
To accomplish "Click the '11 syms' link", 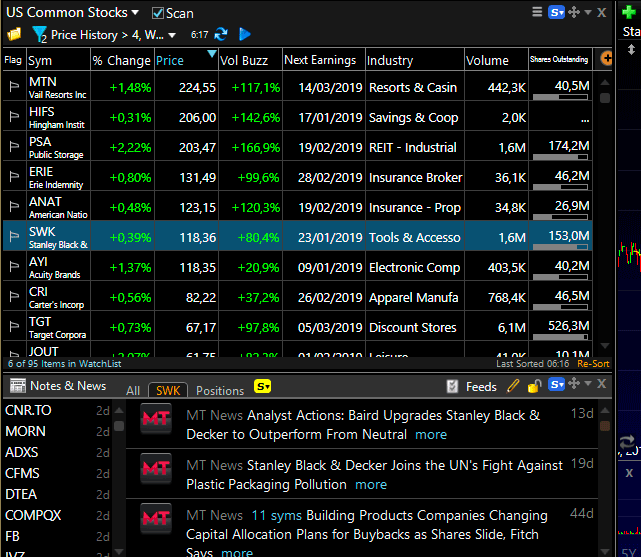I will coord(276,515).
